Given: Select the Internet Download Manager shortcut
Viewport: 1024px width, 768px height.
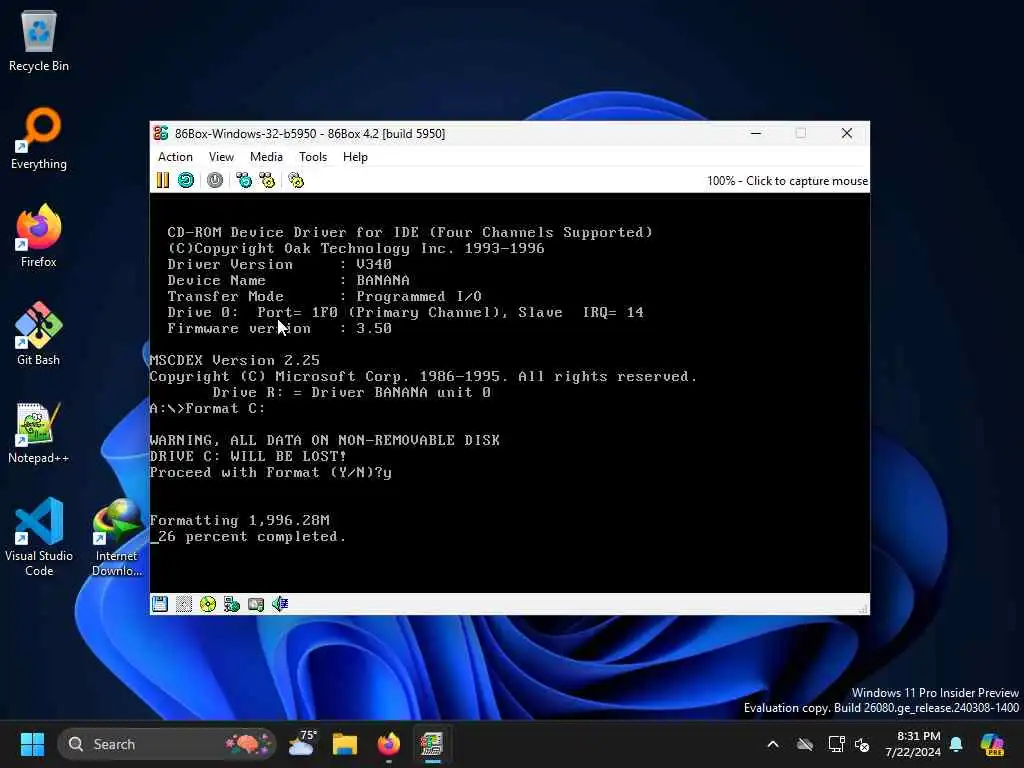Looking at the screenshot, I should point(117,537).
